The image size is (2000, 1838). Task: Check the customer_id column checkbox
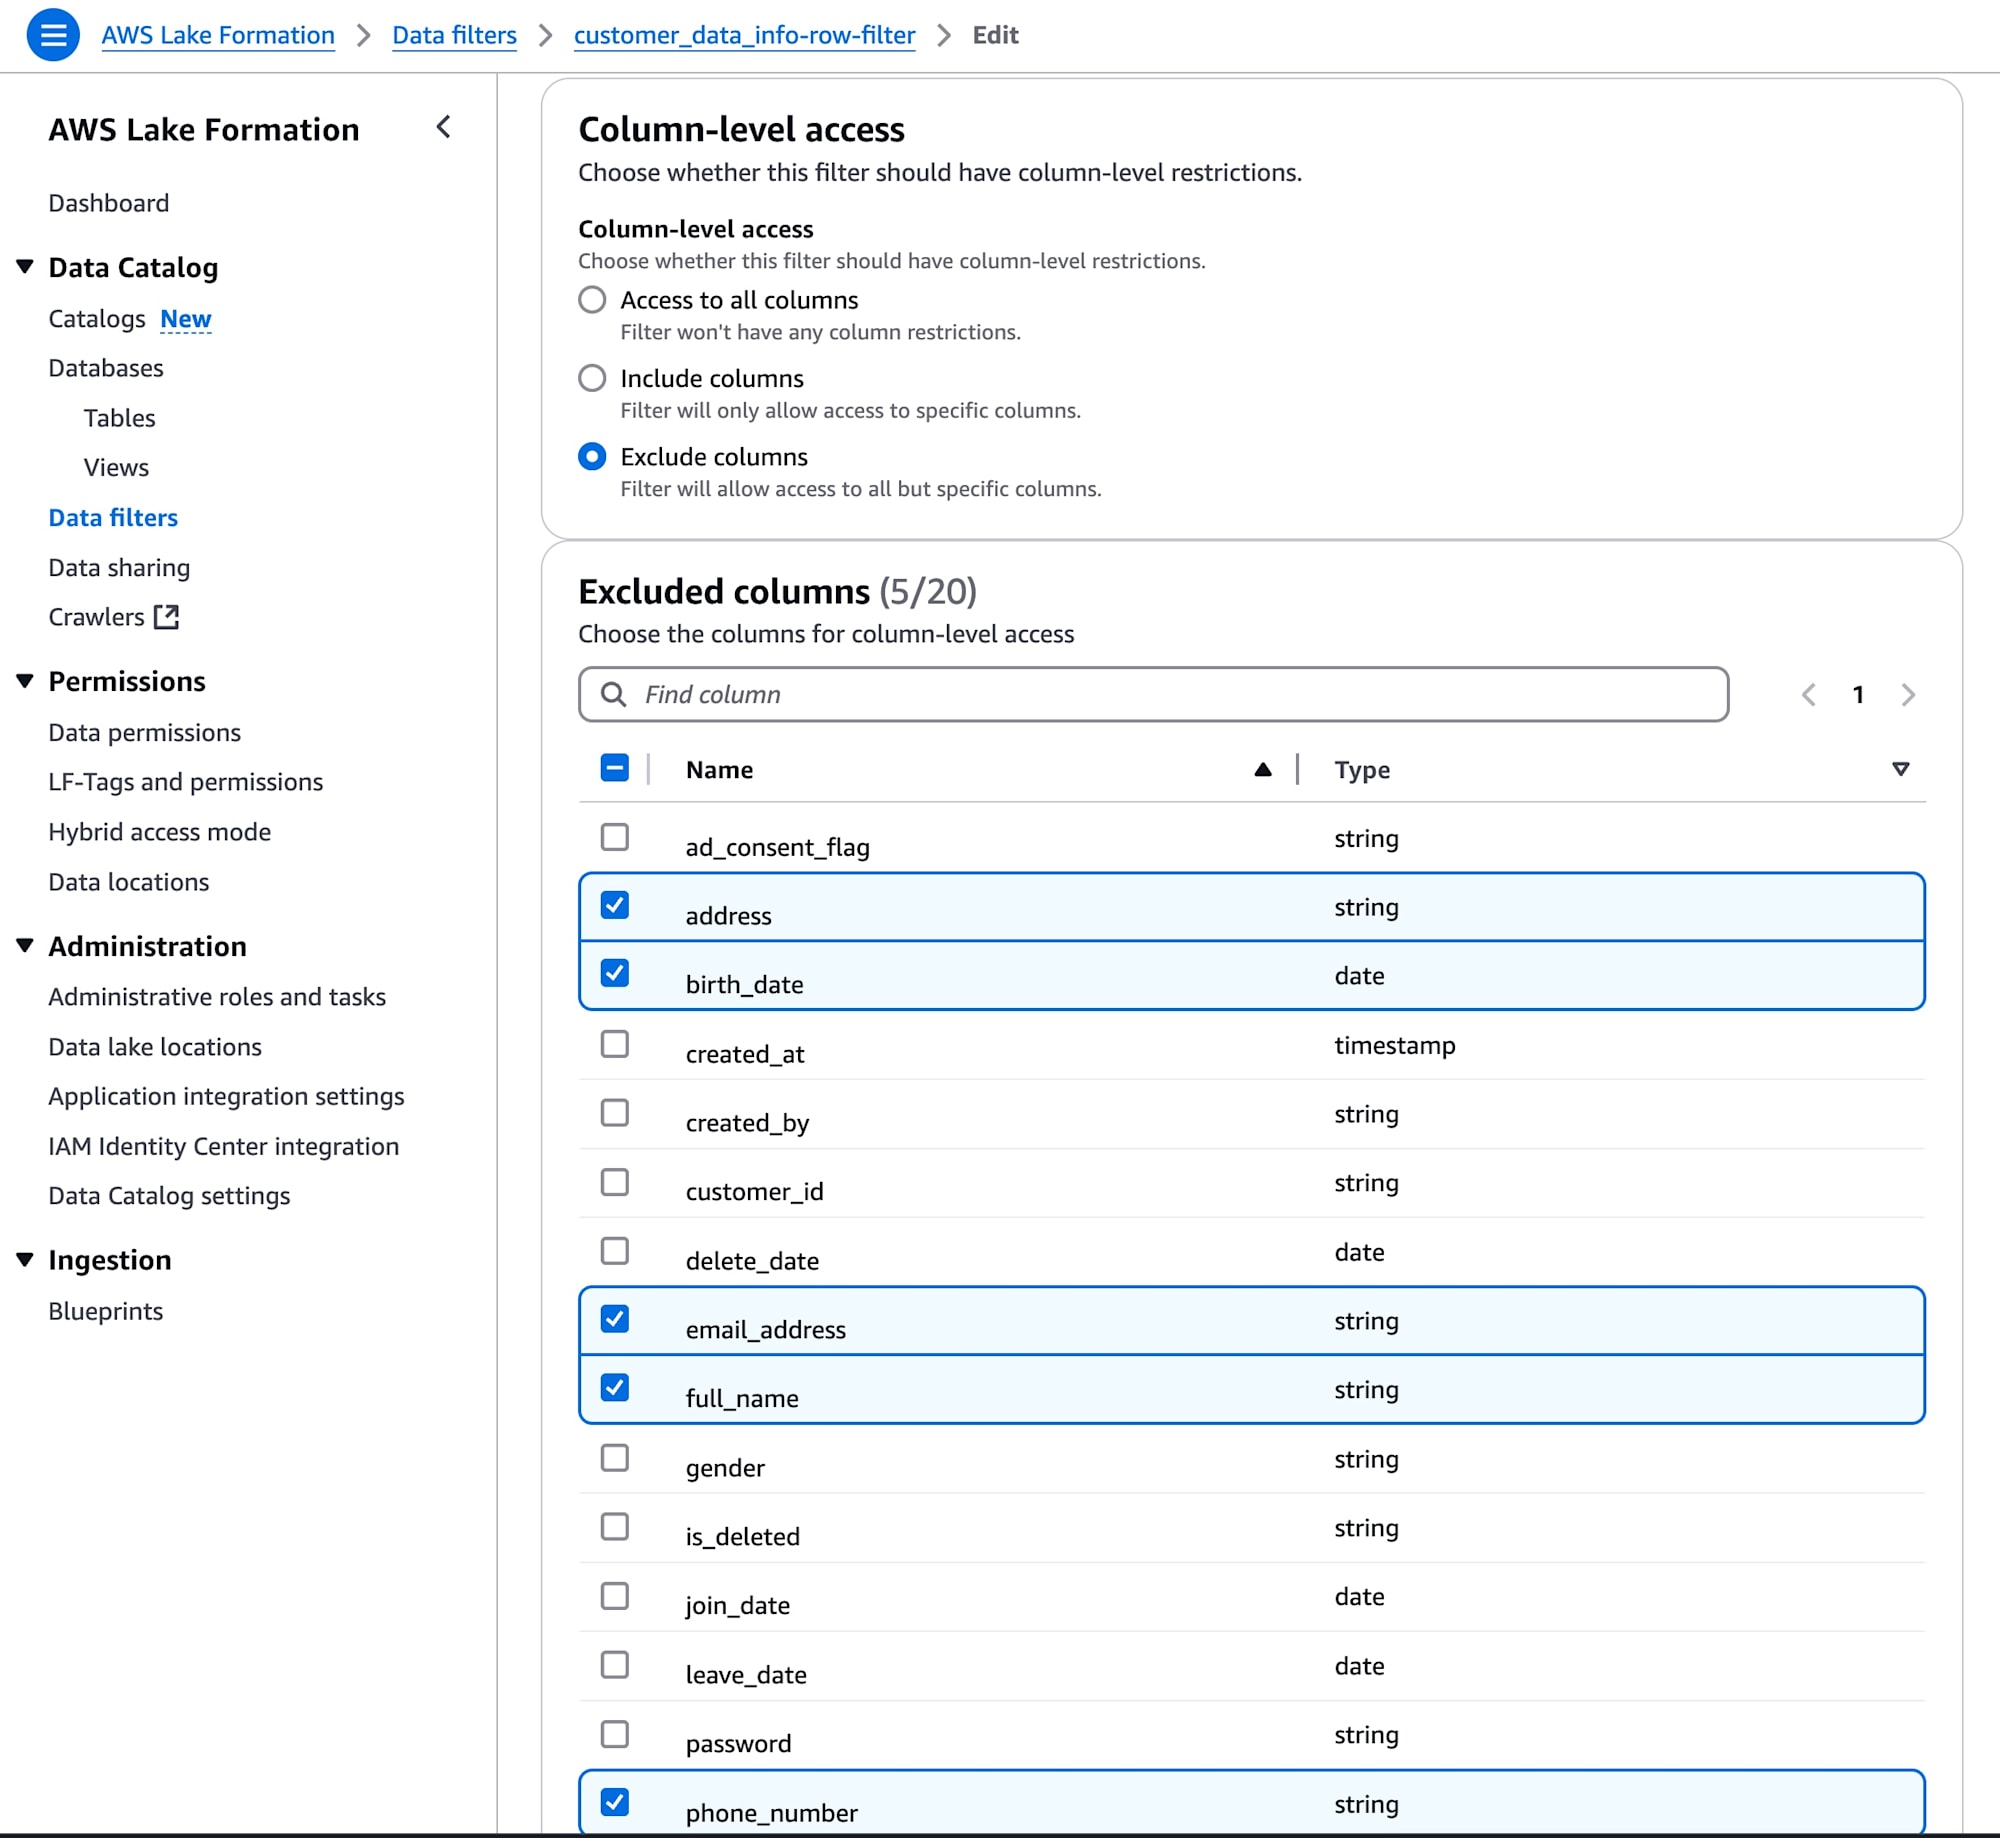pyautogui.click(x=615, y=1182)
